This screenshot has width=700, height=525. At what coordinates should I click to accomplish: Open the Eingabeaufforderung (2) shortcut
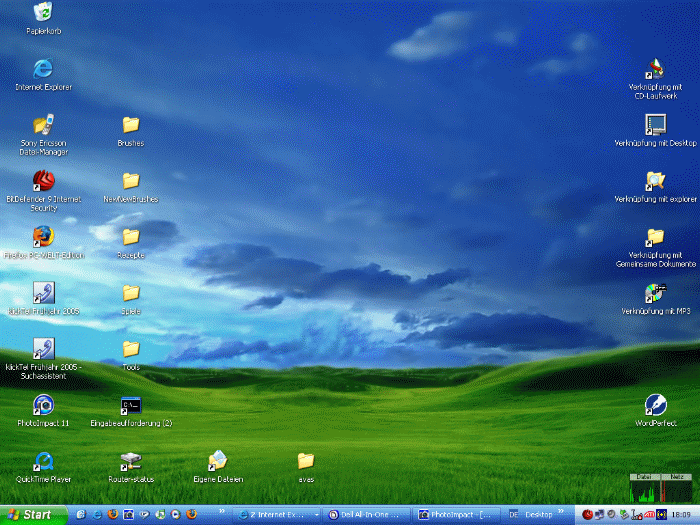pyautogui.click(x=131, y=405)
